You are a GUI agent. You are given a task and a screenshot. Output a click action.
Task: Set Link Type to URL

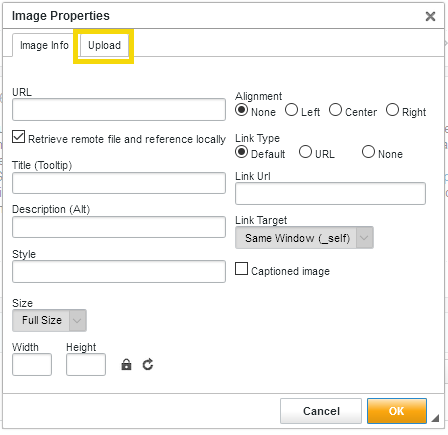(x=305, y=152)
